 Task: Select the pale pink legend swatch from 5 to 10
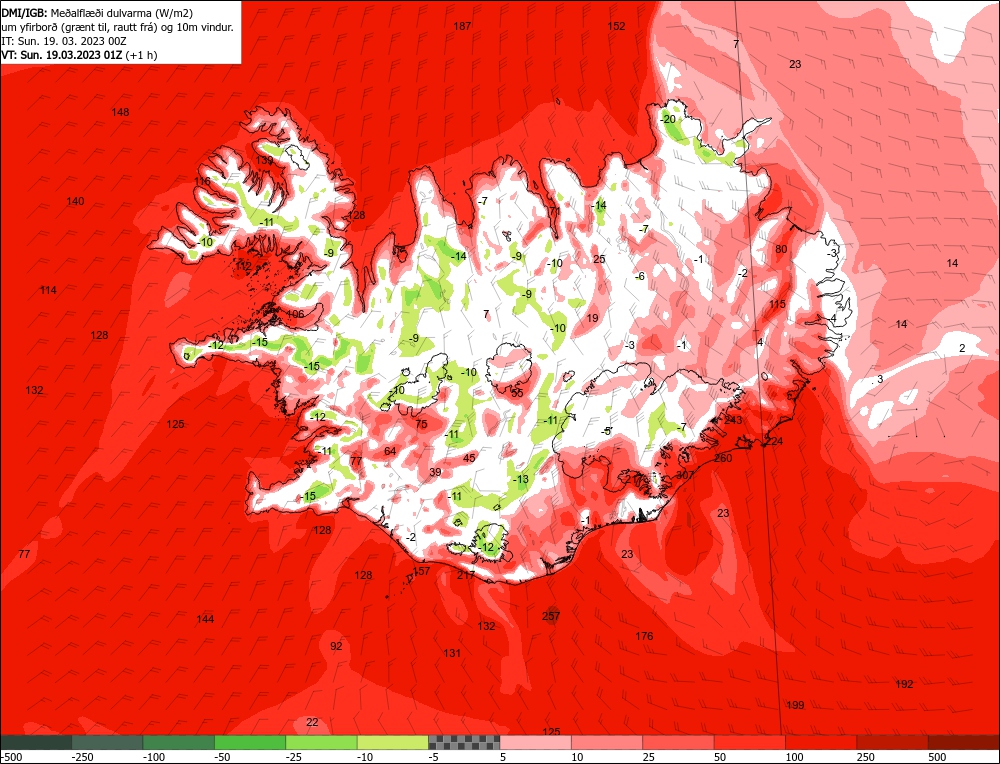[x=536, y=742]
